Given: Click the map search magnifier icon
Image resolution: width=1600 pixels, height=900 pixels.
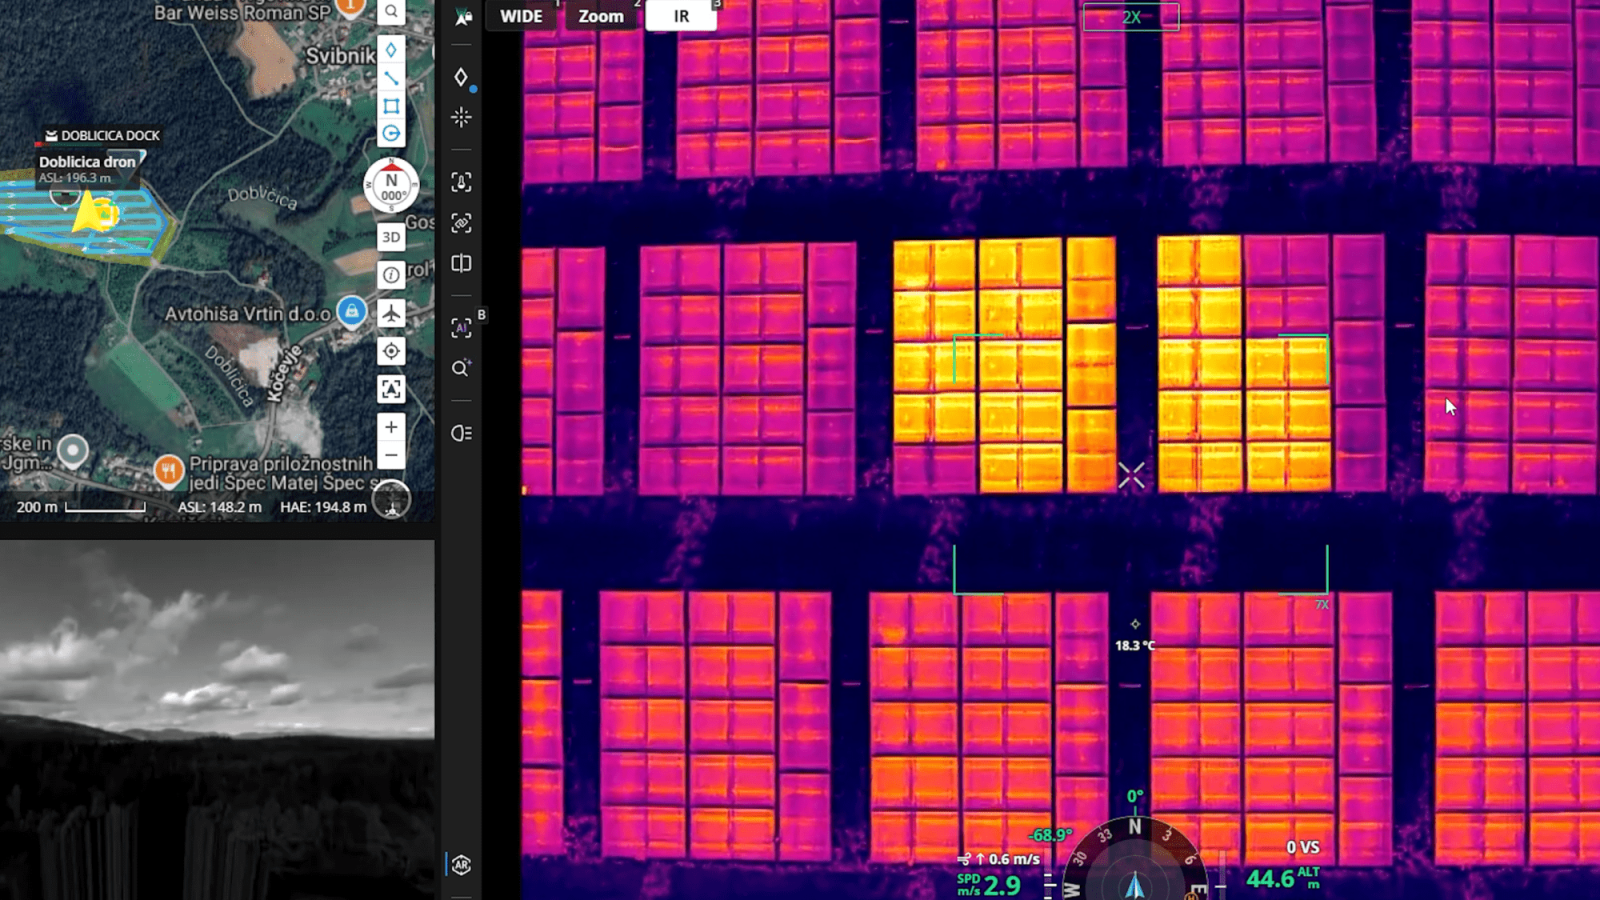Looking at the screenshot, I should 391,12.
